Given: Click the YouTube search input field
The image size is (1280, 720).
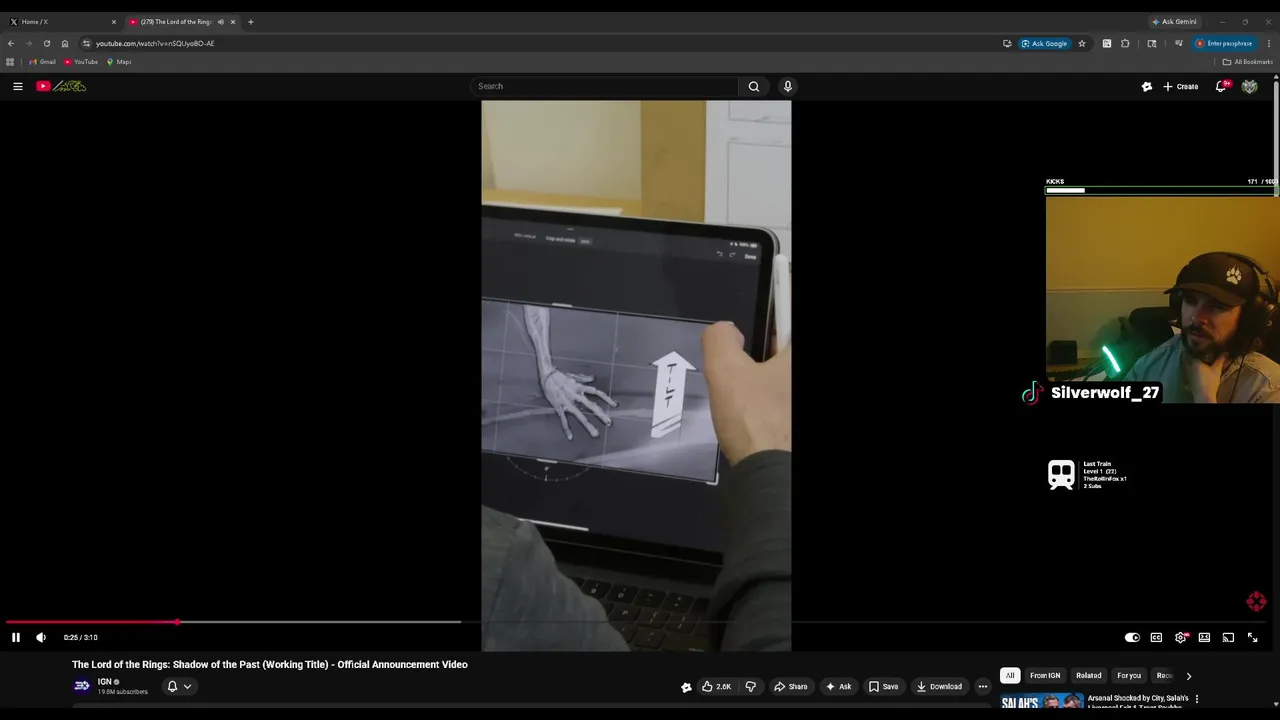Looking at the screenshot, I should coord(605,86).
